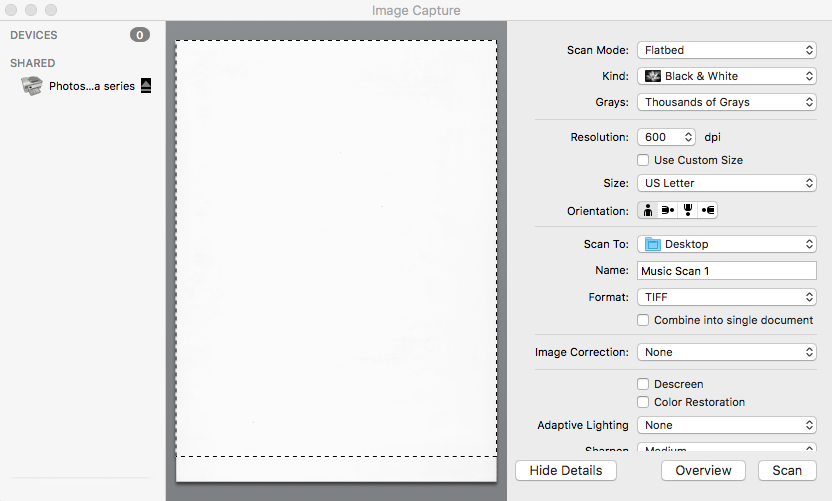Open the Scan Mode dropdown
The height and width of the screenshot is (501, 832).
coord(726,50)
